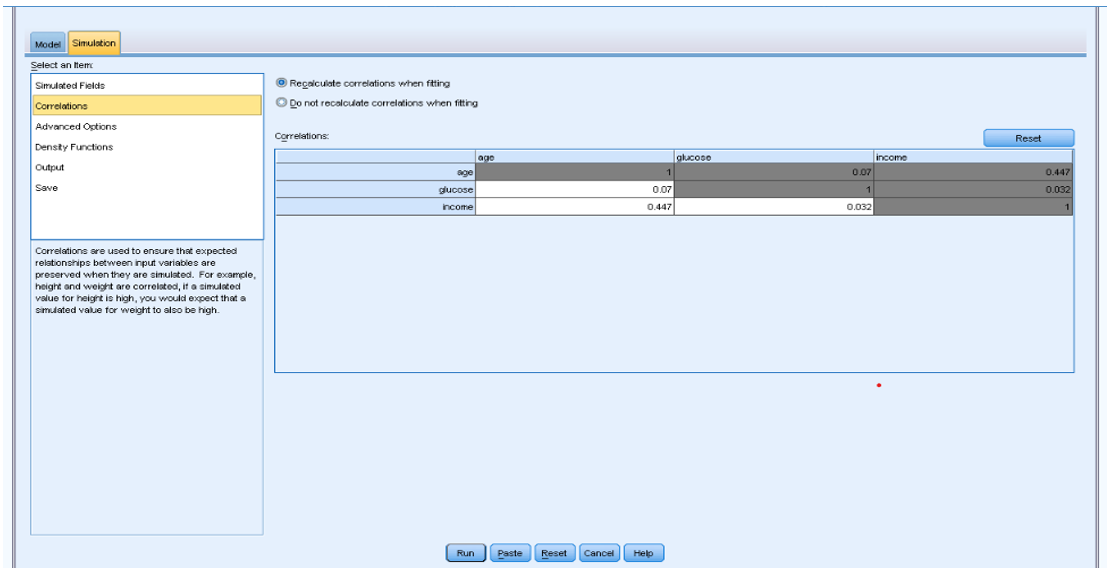Edit the age-glucose correlation value 0.07
Screen dimensions: 1107x579
[575, 188]
